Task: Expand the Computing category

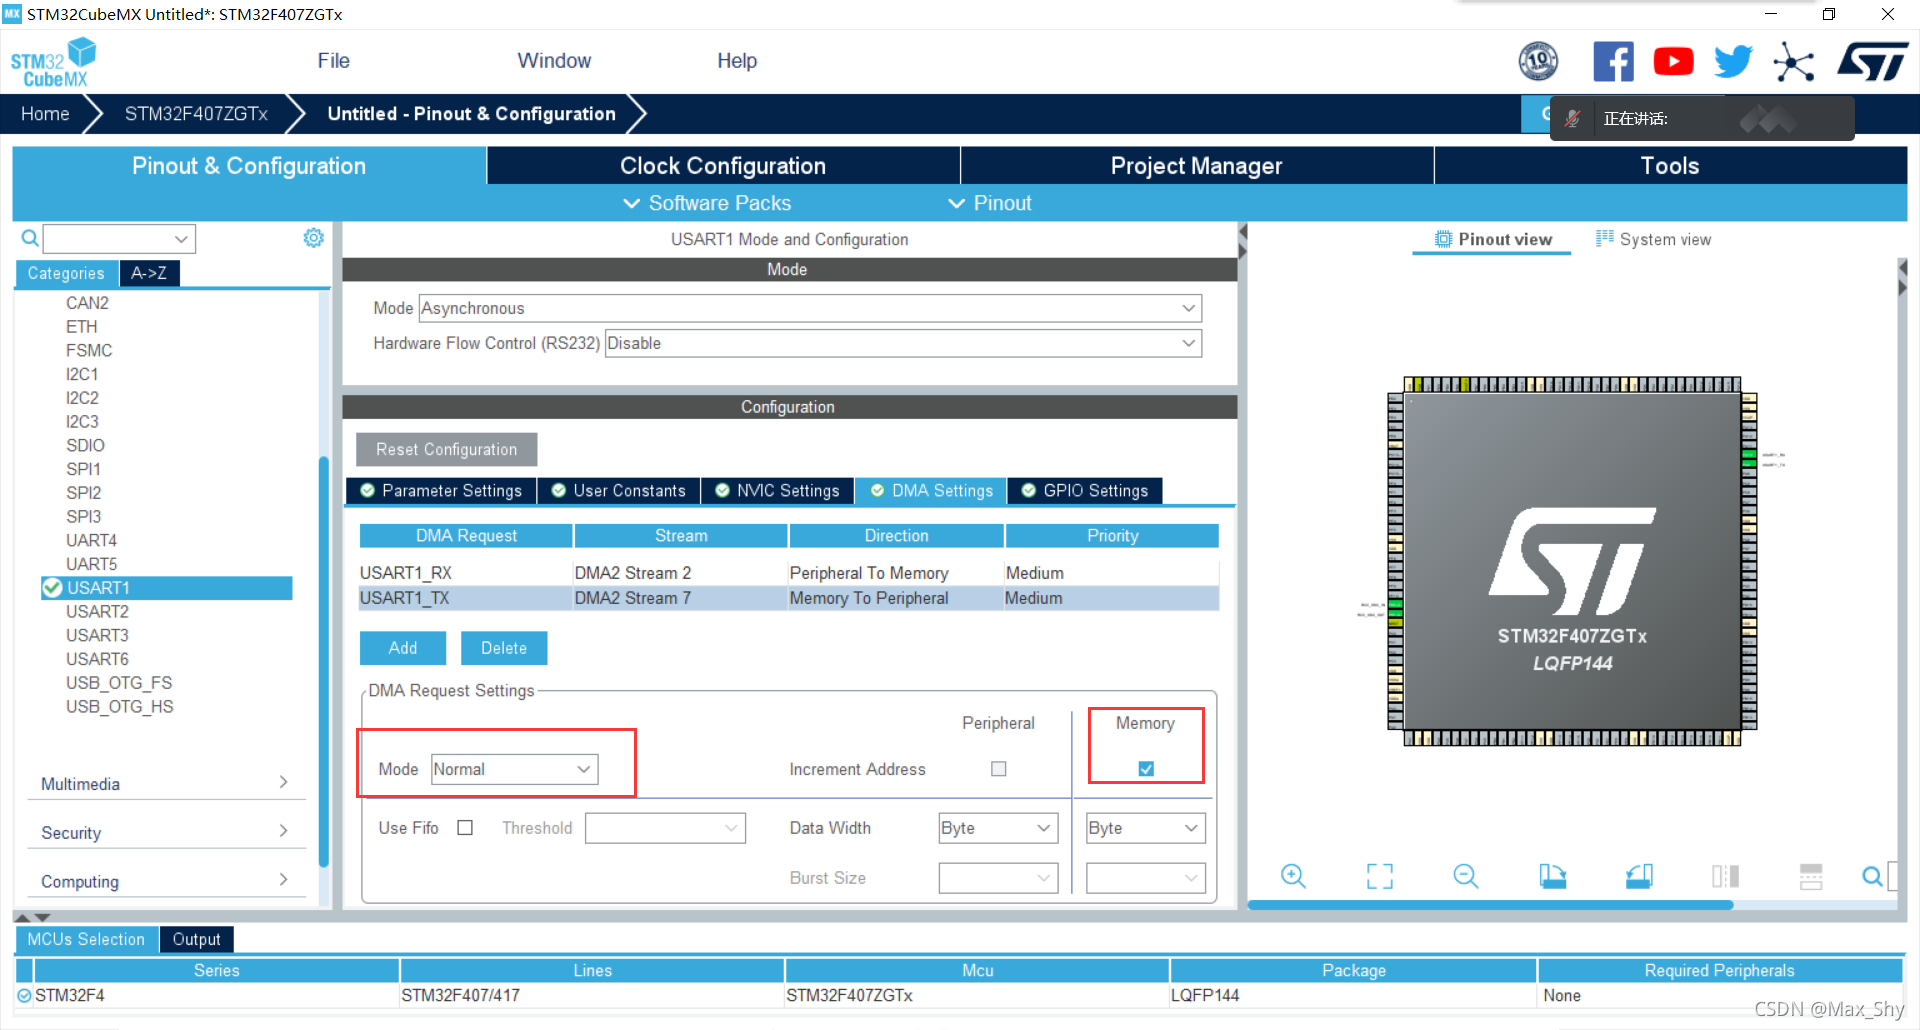Action: pos(165,881)
